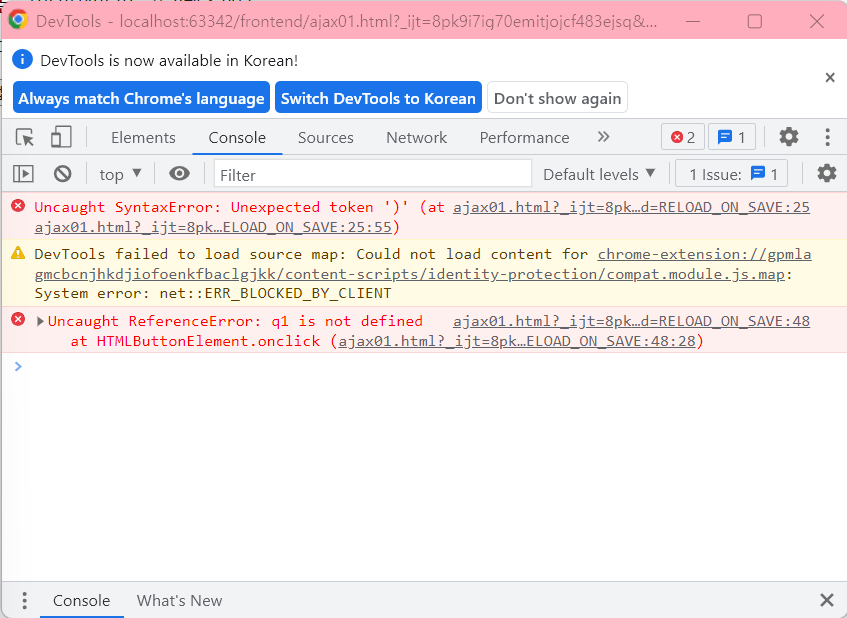Click Switch DevTools to Korean button

tap(378, 98)
